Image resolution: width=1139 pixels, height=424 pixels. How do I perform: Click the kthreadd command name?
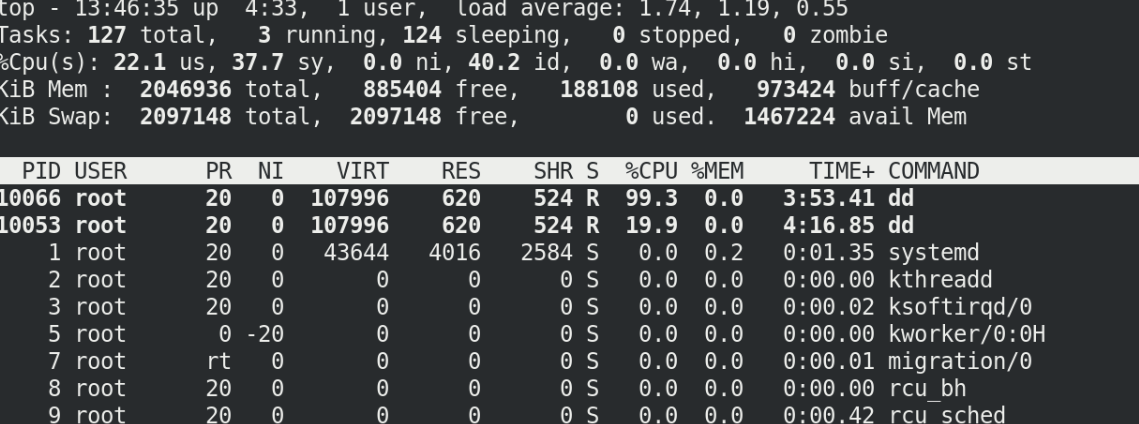(x=940, y=280)
